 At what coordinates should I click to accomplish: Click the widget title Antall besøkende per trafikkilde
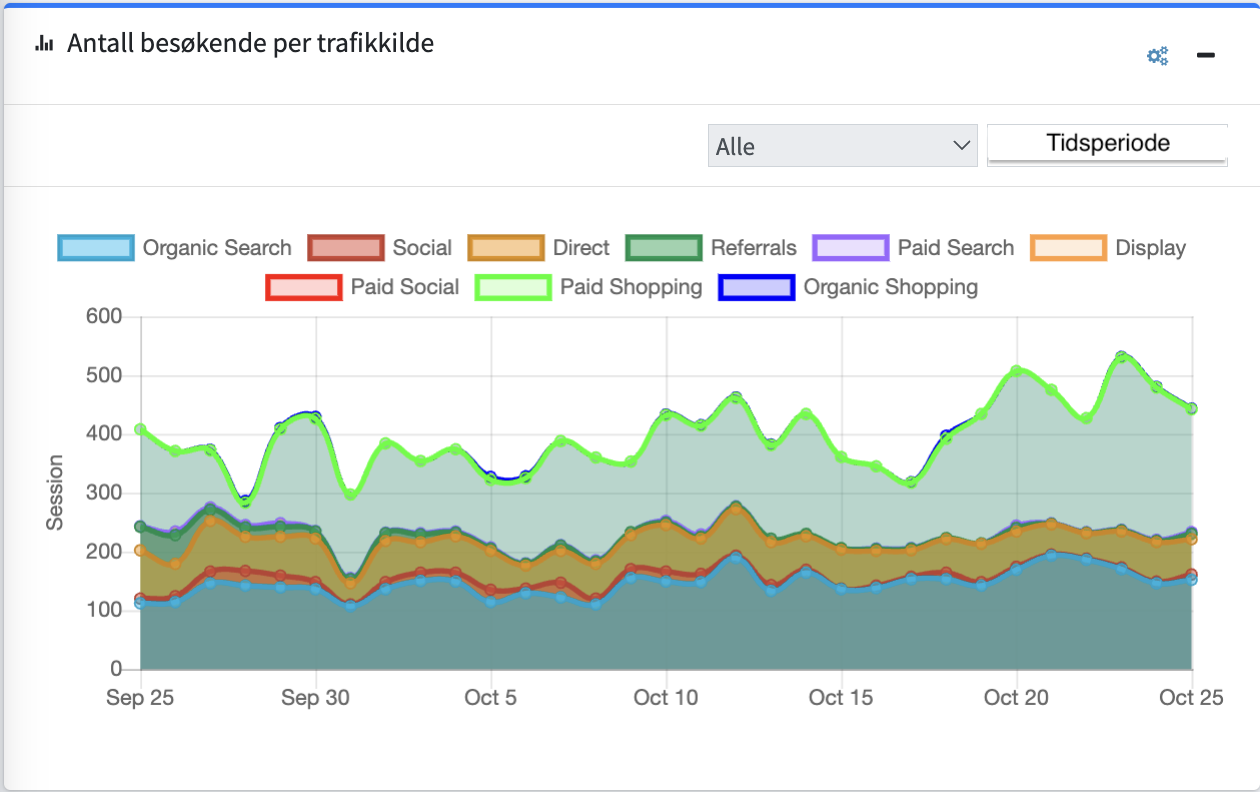[250, 44]
